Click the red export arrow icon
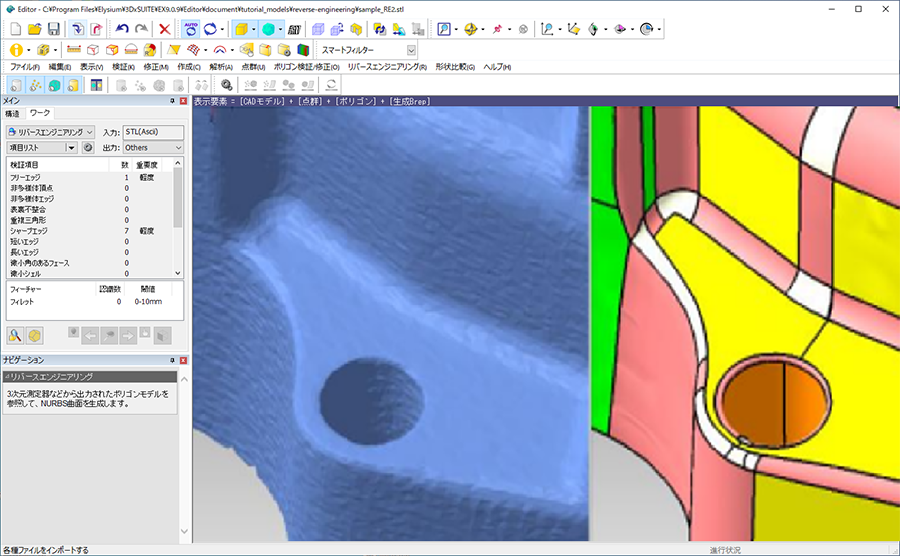Viewport: 900px width, 556px height. tap(96, 29)
